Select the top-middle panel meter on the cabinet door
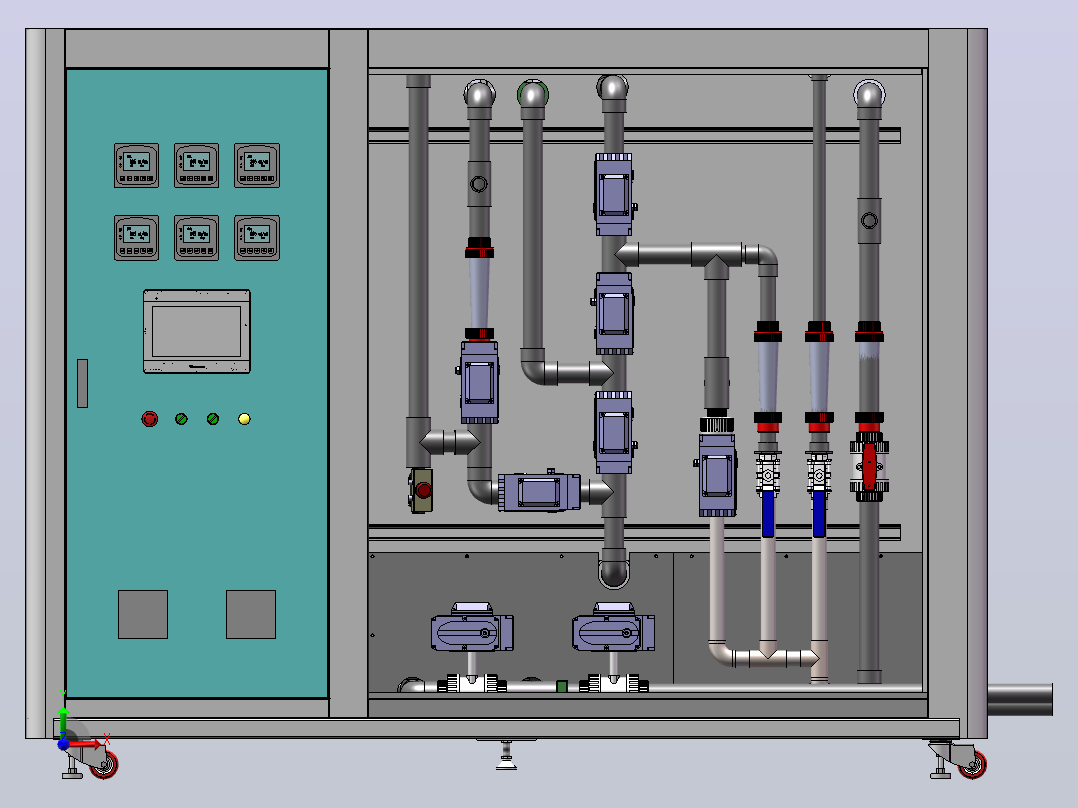The image size is (1078, 808). coord(197,165)
